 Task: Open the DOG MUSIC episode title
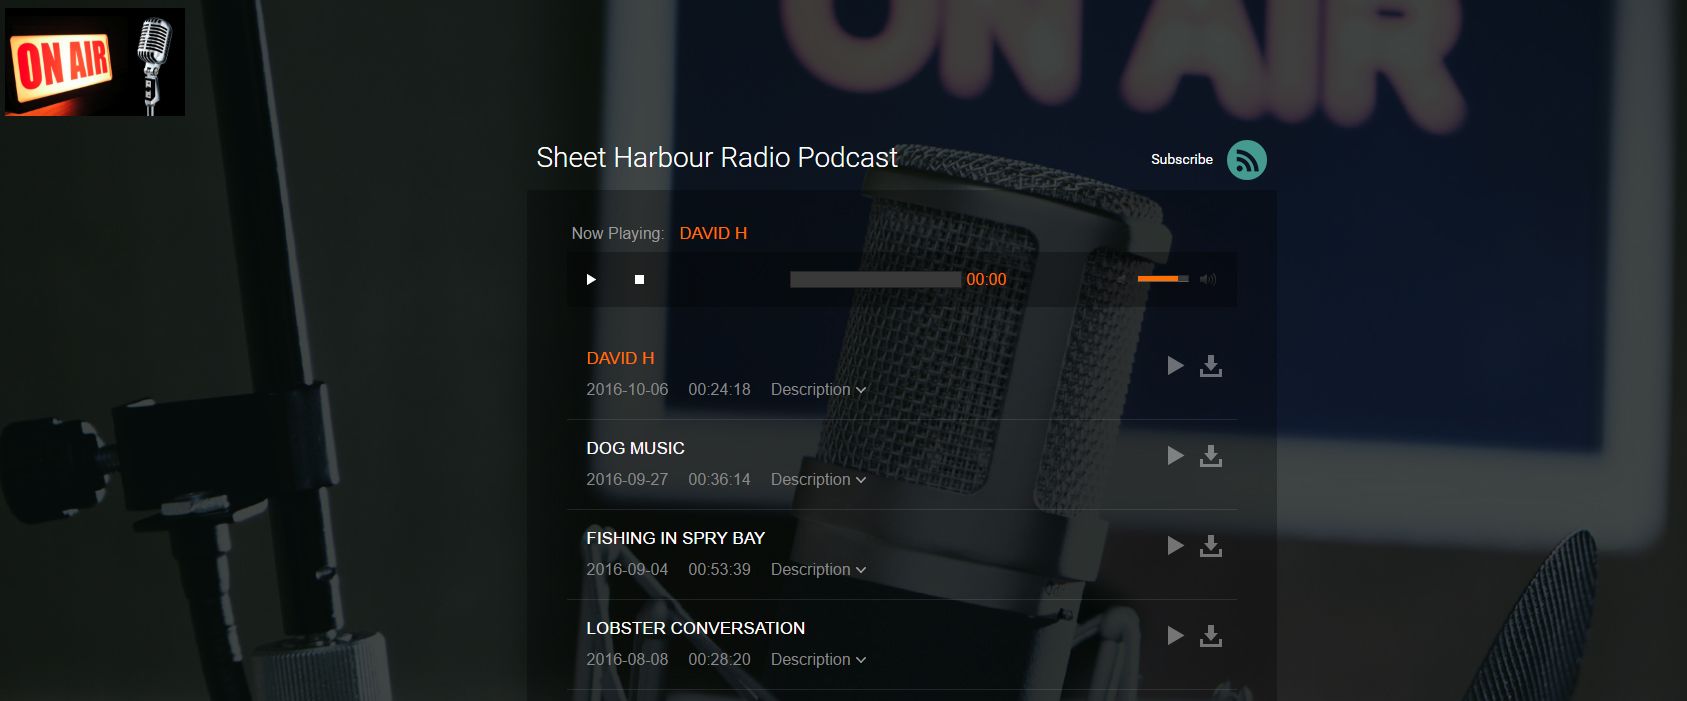click(x=635, y=448)
